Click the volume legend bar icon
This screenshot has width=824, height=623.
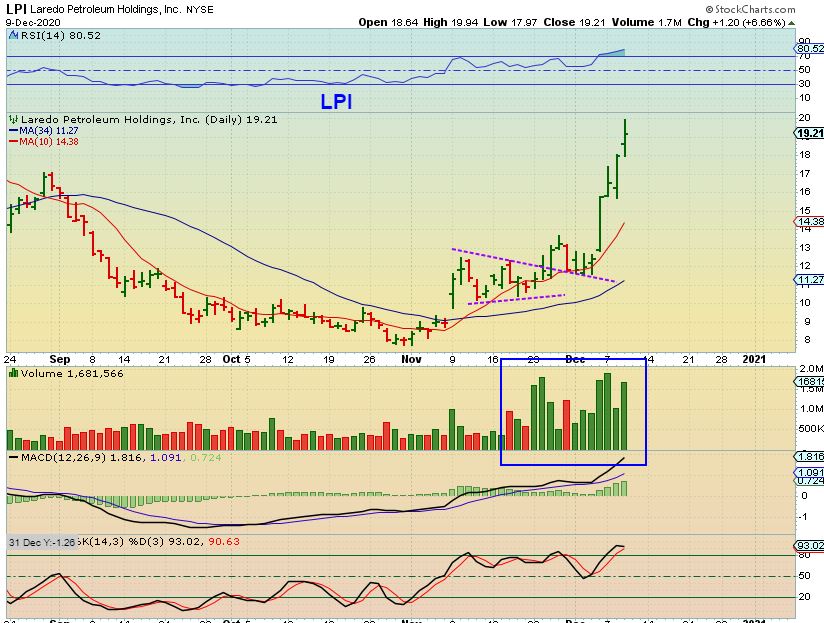point(14,373)
